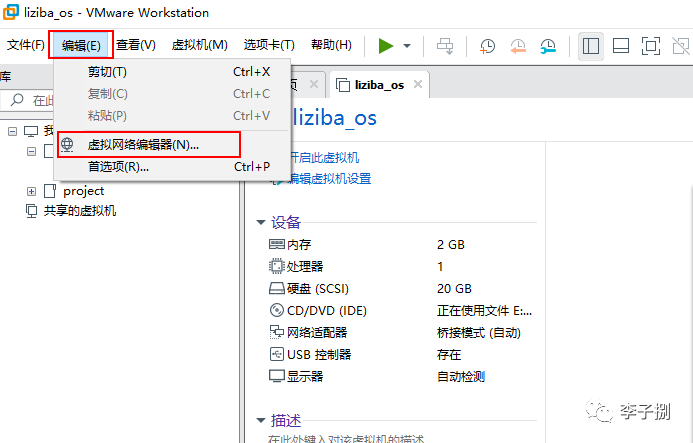Toggle the library sidebar view icon
Screen dimensions: 693x443
591,46
